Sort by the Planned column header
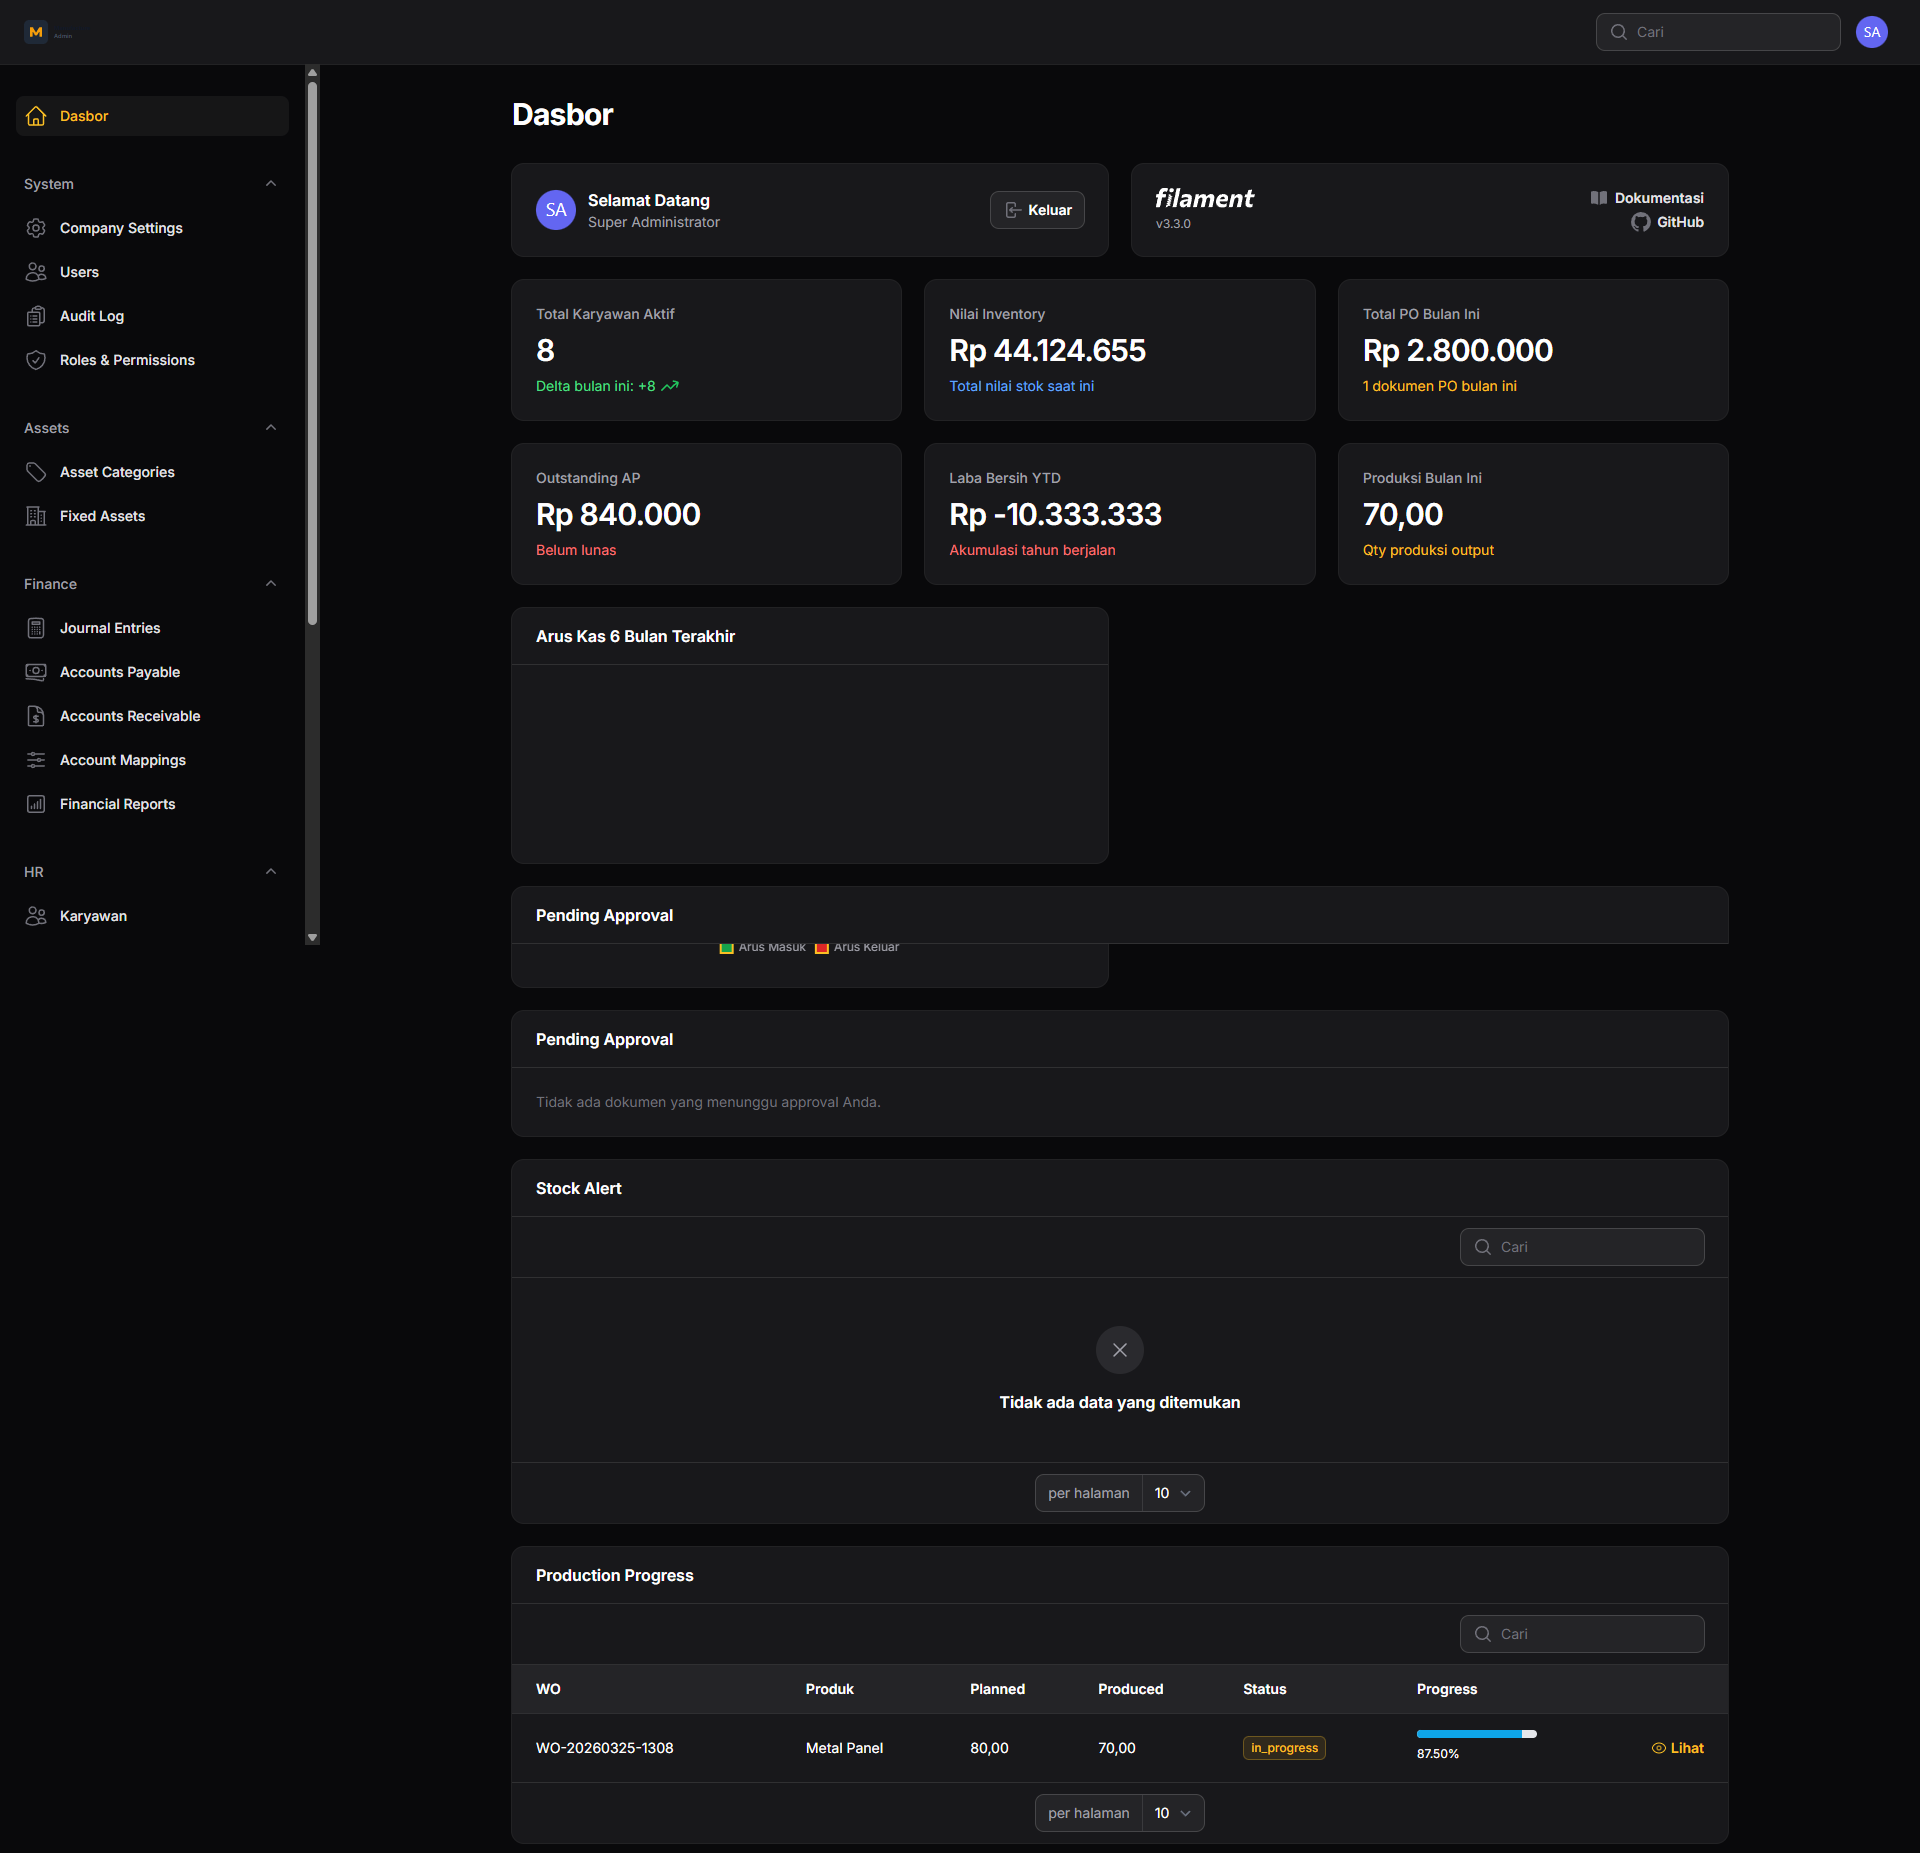This screenshot has width=1920, height=1853. [x=997, y=1689]
